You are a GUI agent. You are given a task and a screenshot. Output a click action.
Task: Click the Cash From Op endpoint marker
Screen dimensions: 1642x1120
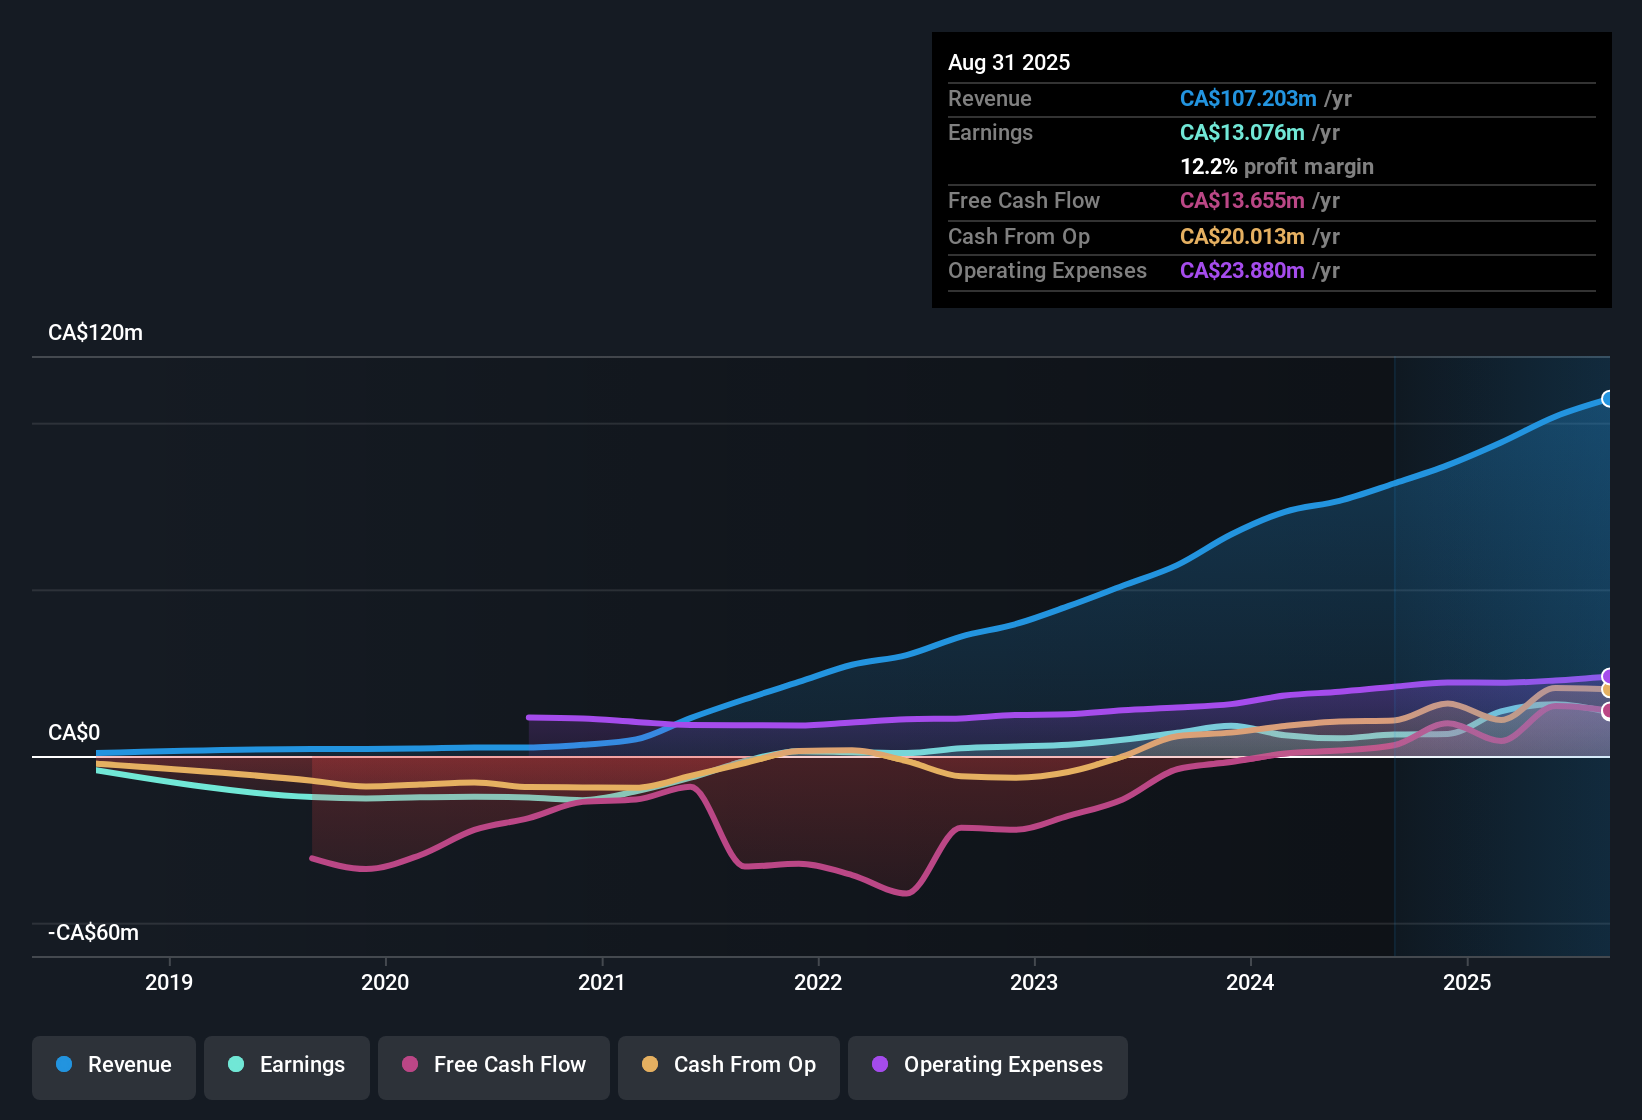pos(1608,690)
